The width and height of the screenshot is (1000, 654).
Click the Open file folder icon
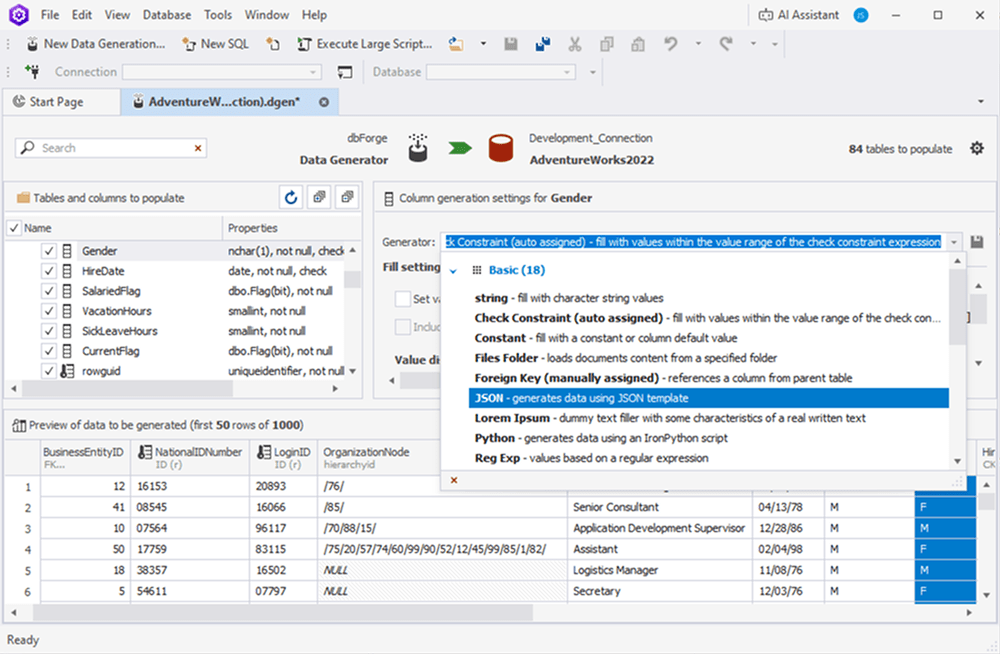455,44
